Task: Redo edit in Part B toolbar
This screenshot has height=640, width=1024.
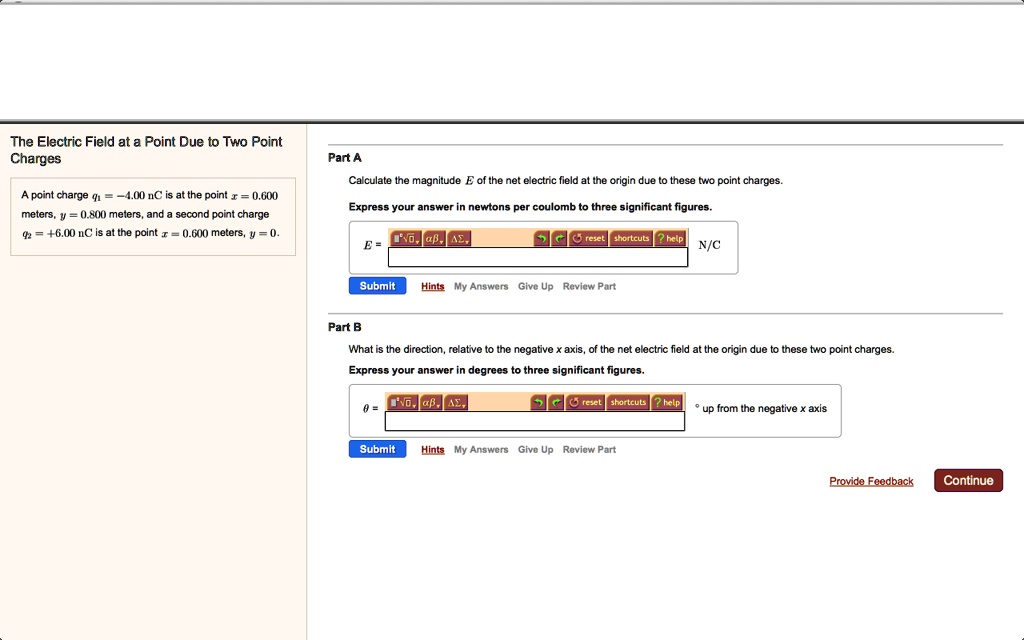Action: (x=556, y=402)
